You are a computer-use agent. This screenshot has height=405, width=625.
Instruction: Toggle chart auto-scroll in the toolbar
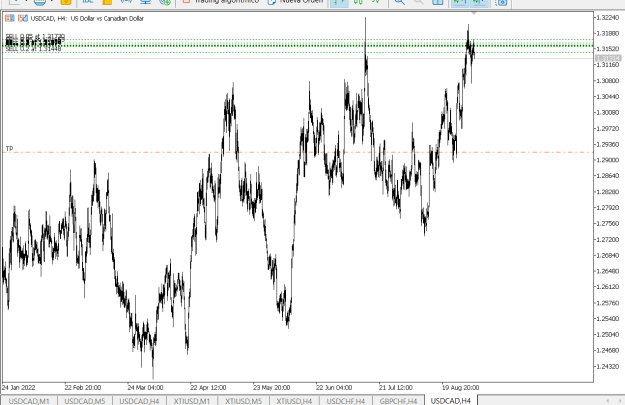(460, 2)
